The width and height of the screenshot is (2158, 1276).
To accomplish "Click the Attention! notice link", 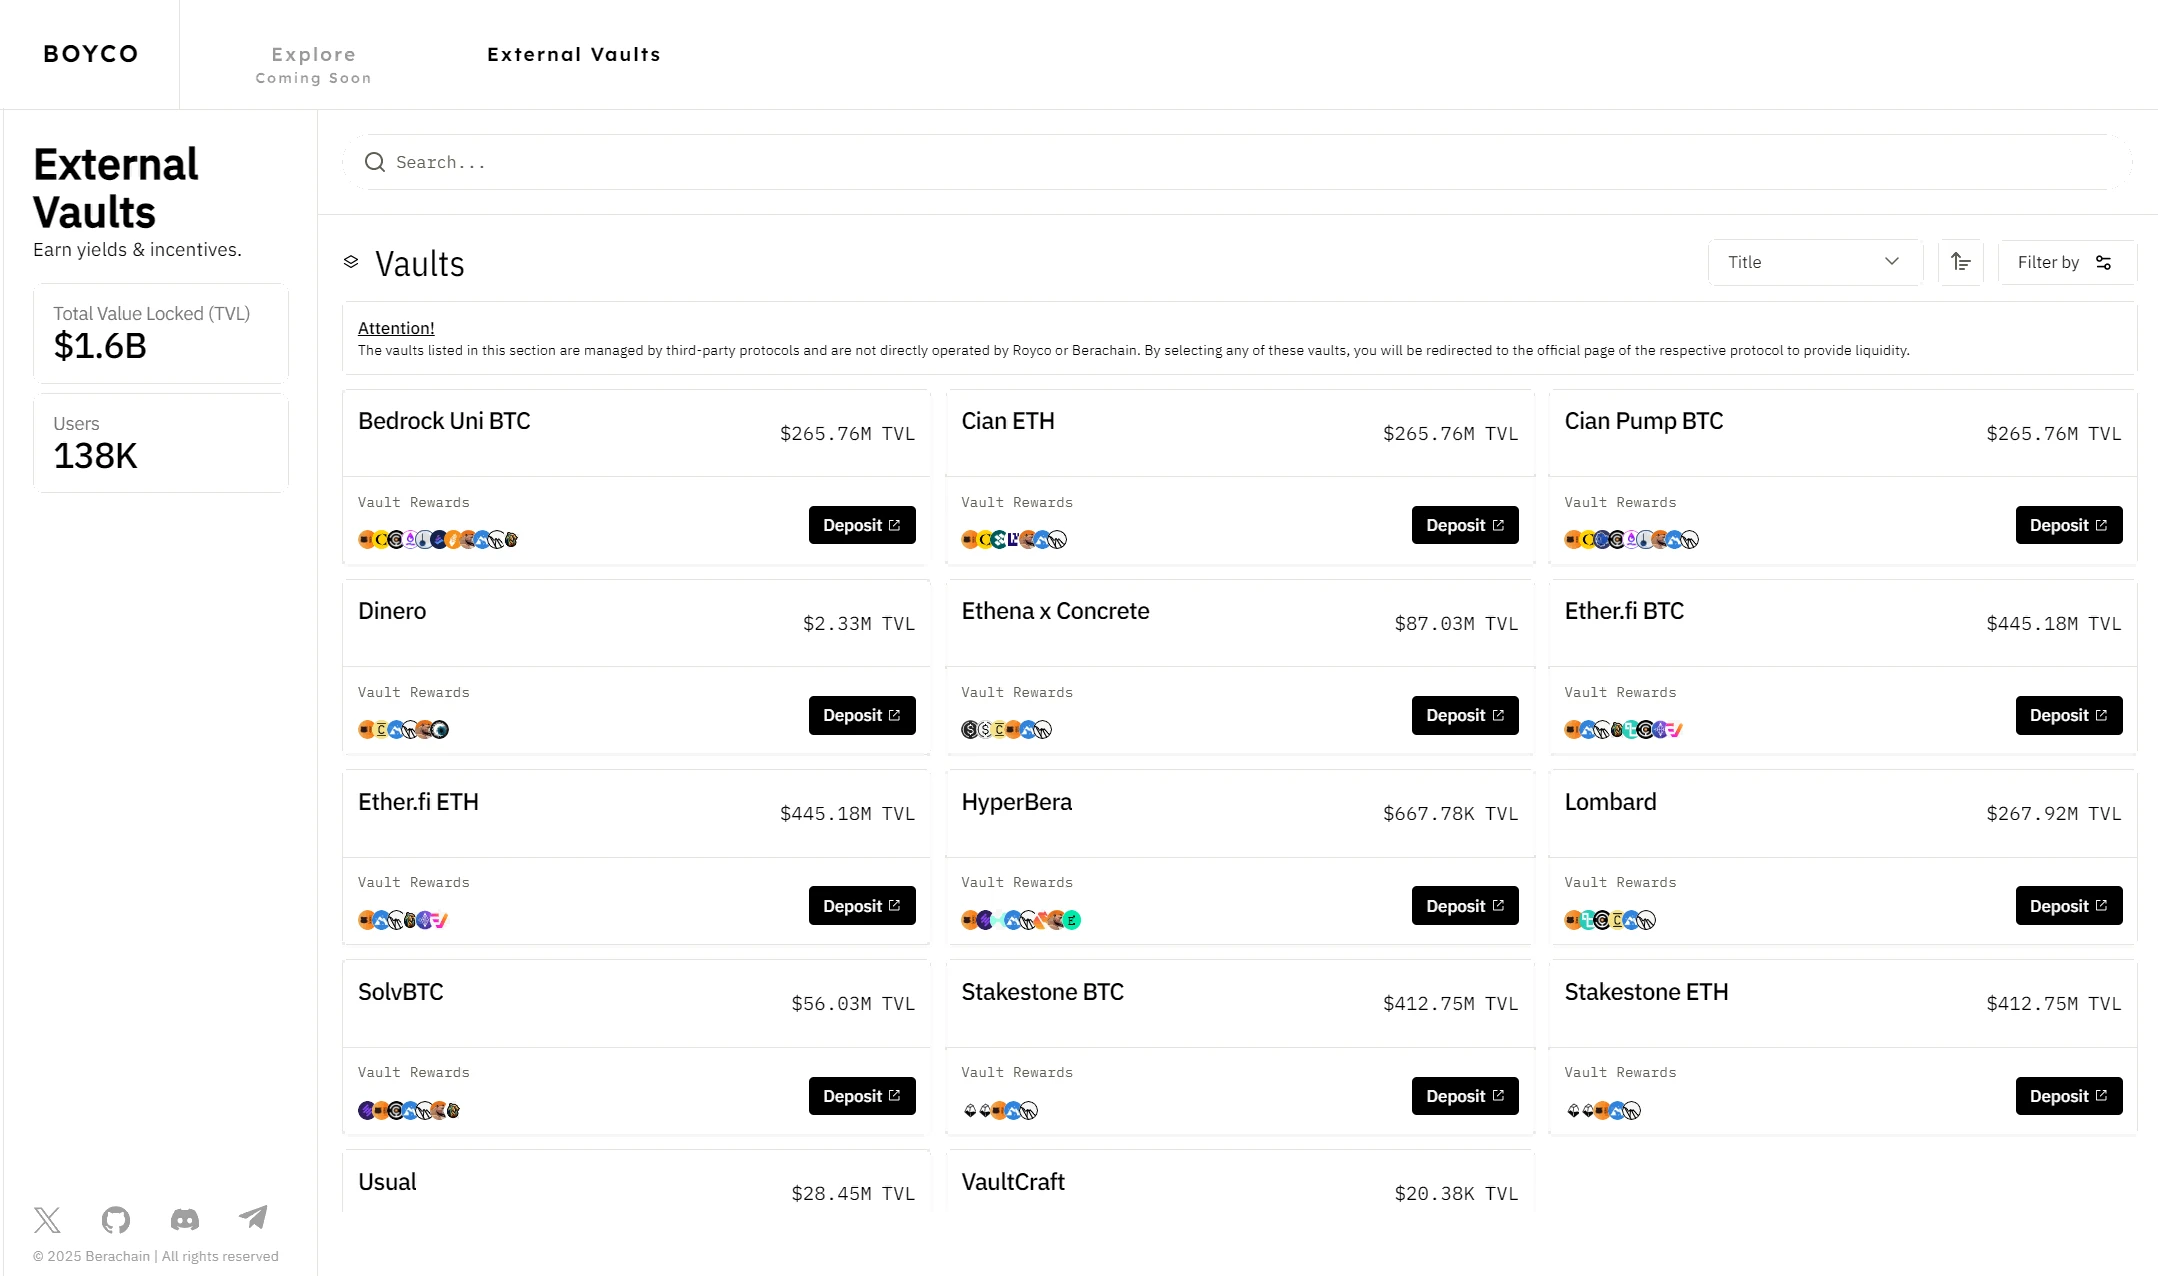I will pyautogui.click(x=396, y=328).
